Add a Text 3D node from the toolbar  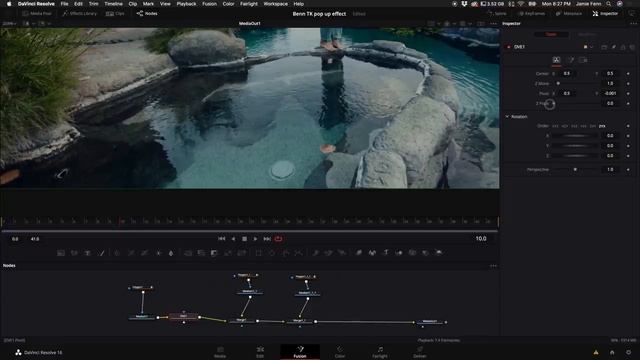tap(386, 253)
